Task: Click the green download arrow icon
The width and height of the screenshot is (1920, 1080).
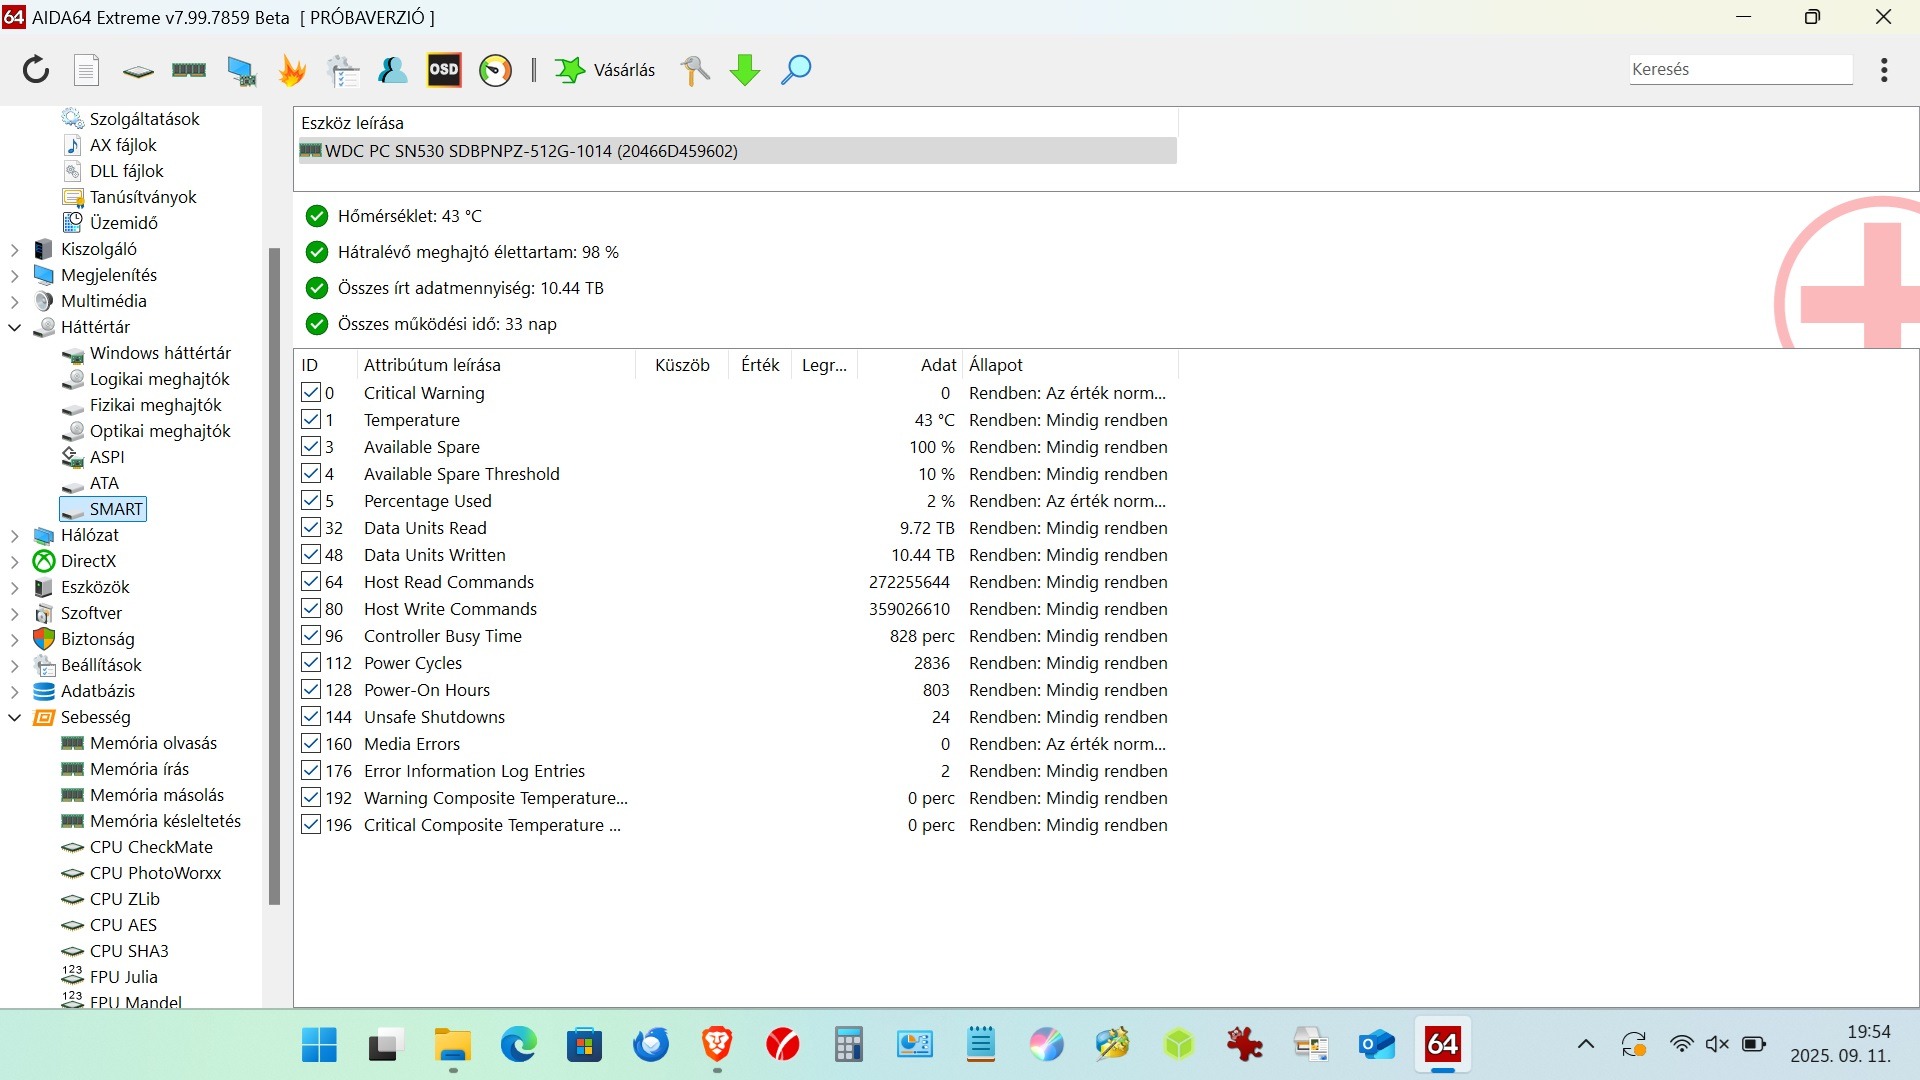Action: click(745, 70)
